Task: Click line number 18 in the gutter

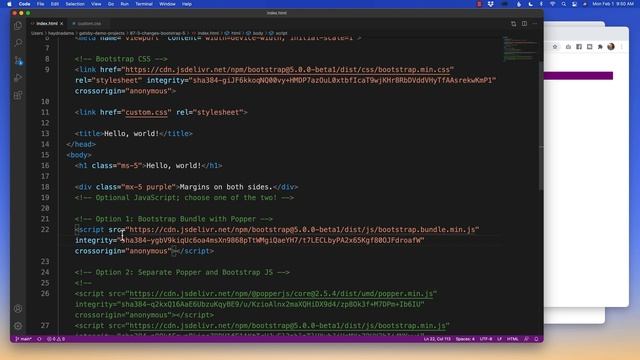Action: [45, 187]
